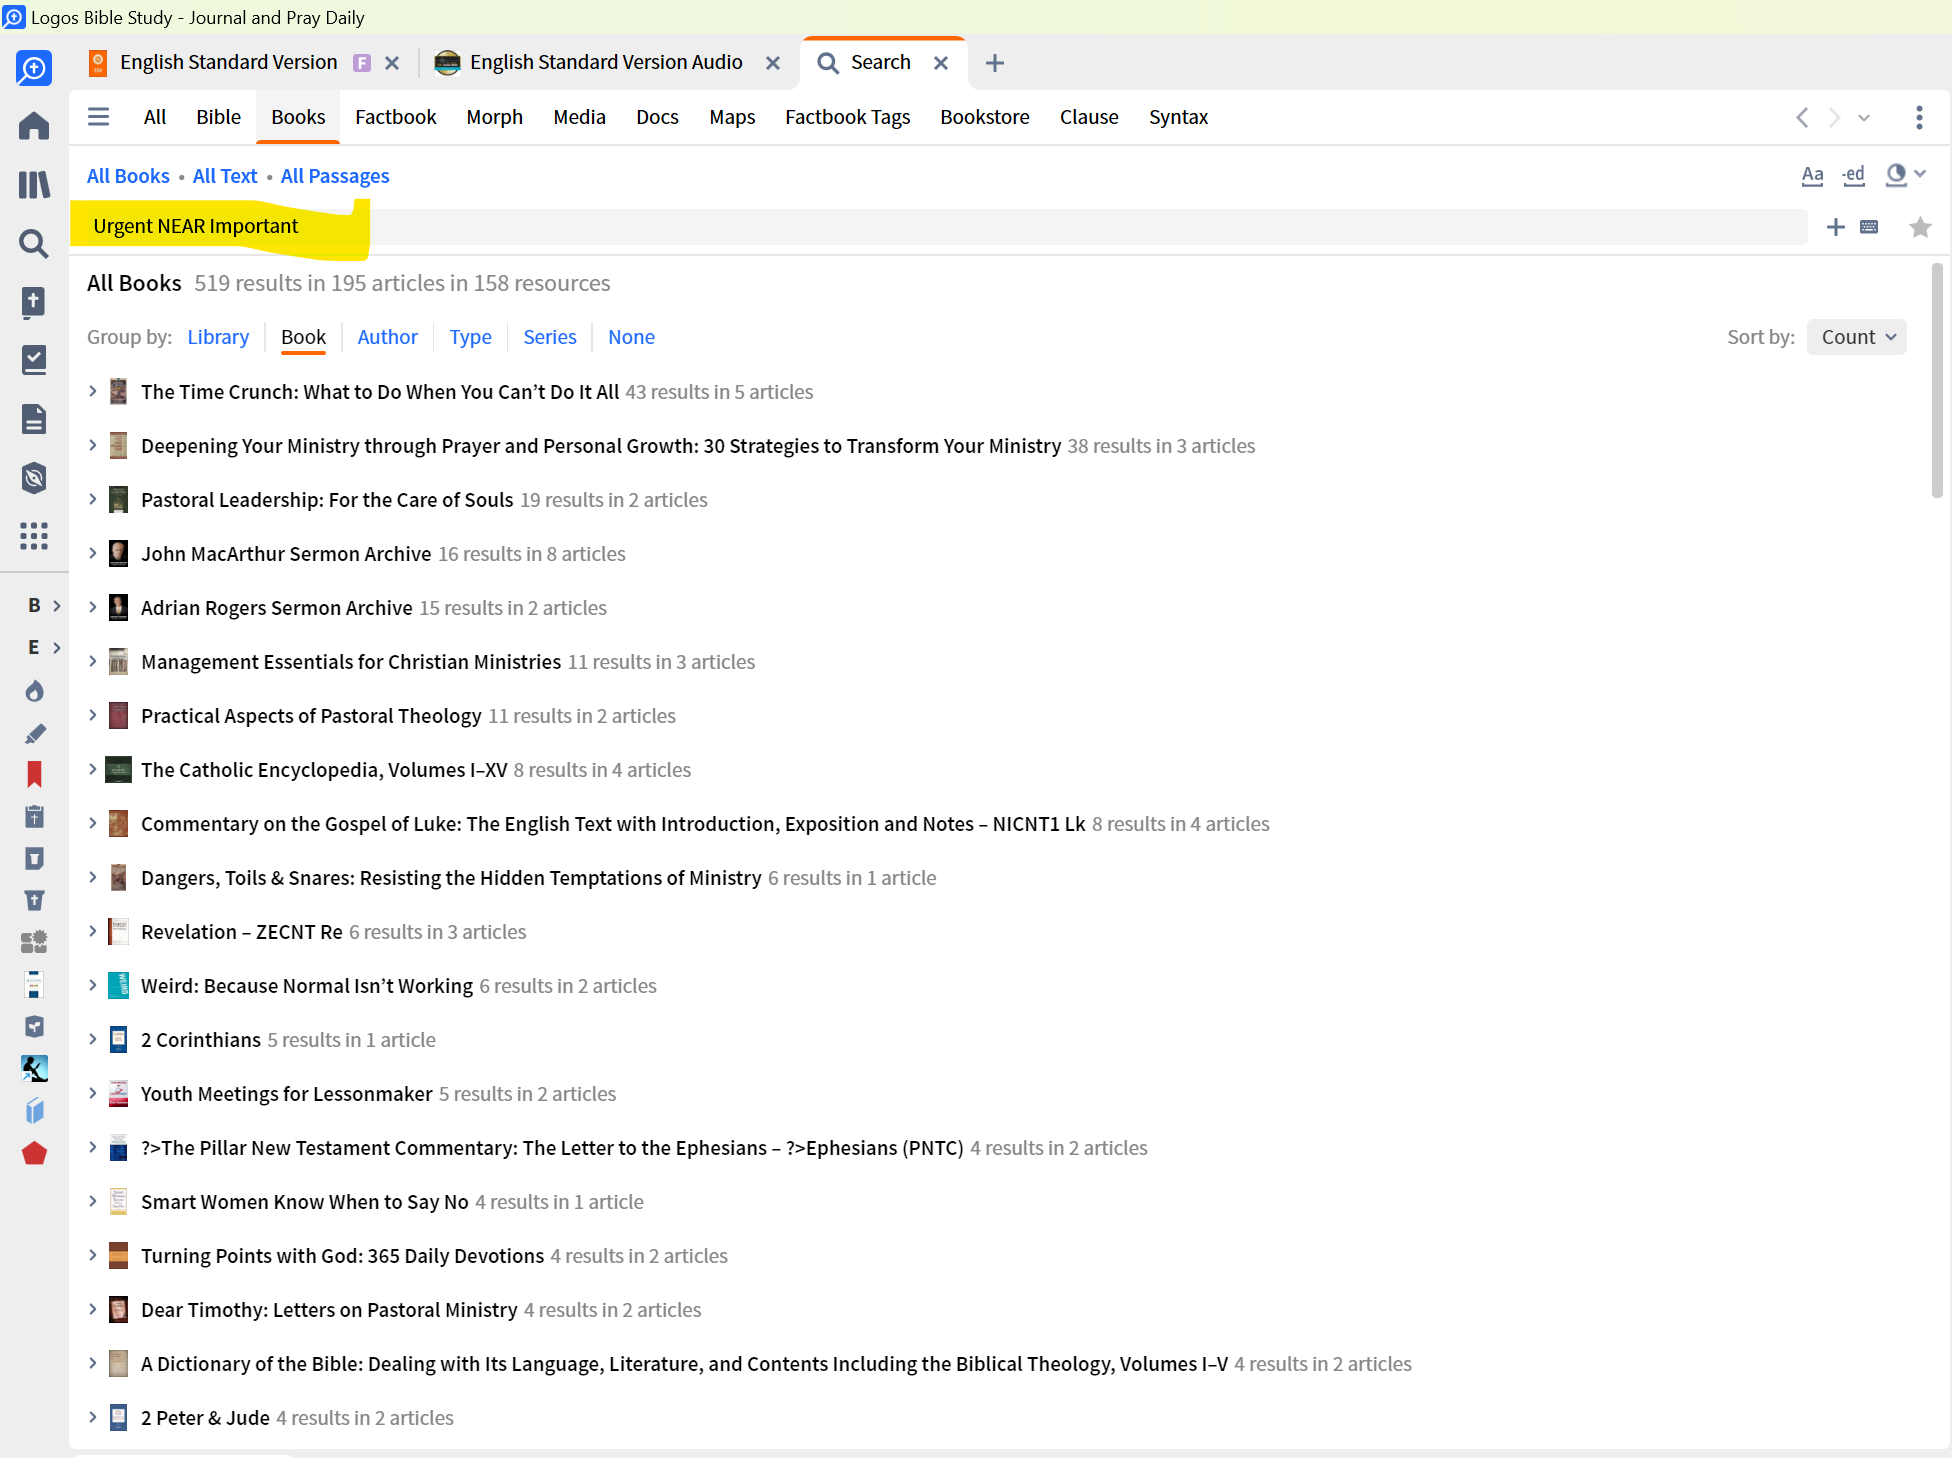Click the red pentagon icon in sidebar
1952x1458 pixels.
pos(34,1153)
